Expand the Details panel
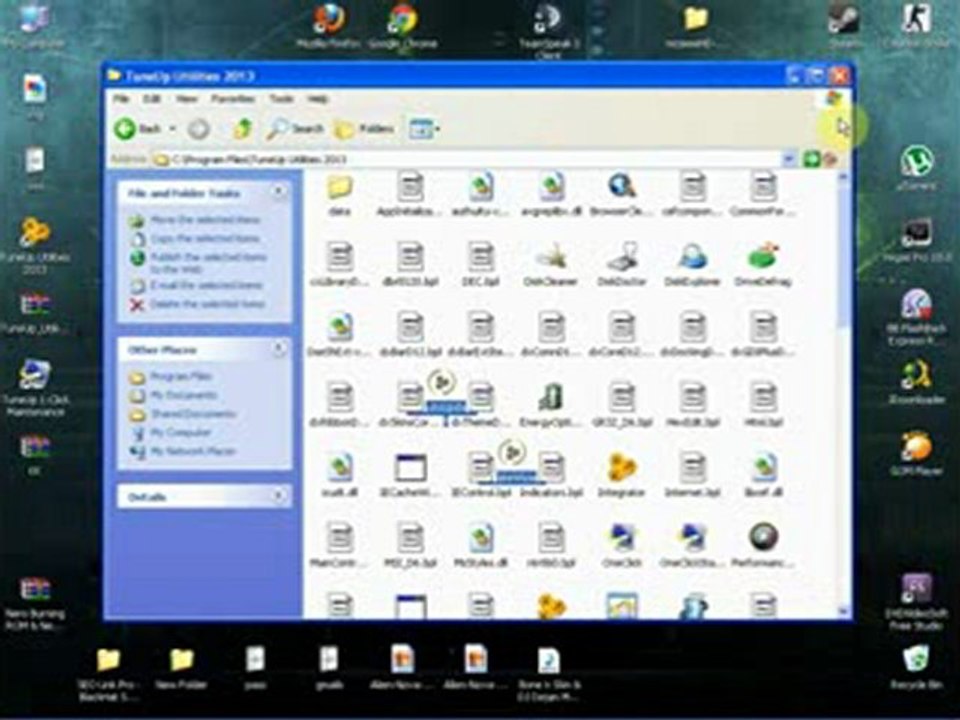The width and height of the screenshot is (960, 720). click(279, 495)
